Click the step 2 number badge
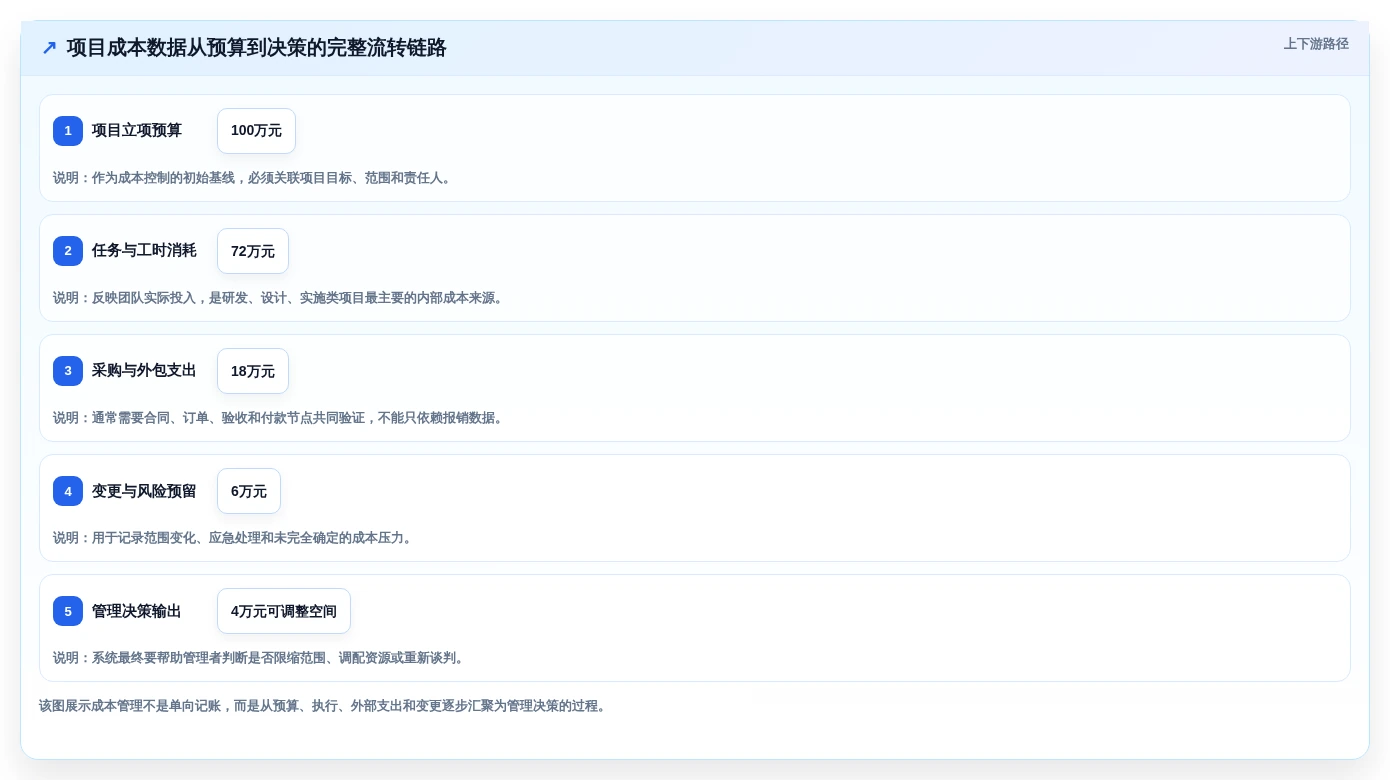 [68, 251]
